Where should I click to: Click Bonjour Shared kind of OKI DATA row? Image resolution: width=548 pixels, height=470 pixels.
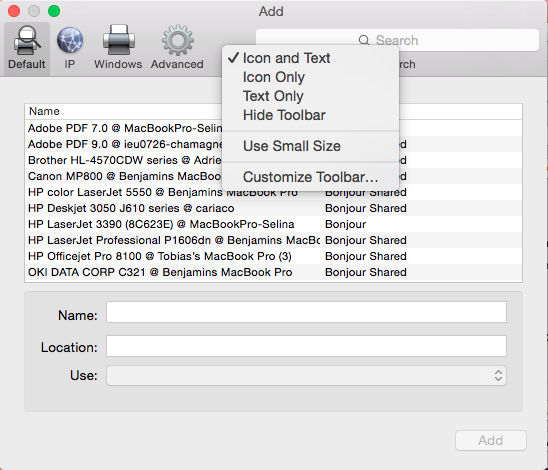tap(366, 272)
